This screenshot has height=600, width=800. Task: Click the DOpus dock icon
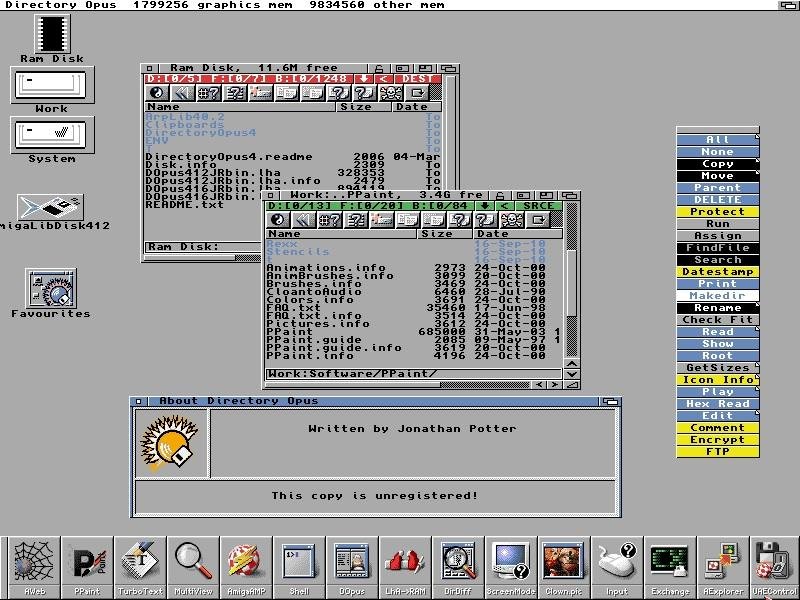(x=352, y=567)
